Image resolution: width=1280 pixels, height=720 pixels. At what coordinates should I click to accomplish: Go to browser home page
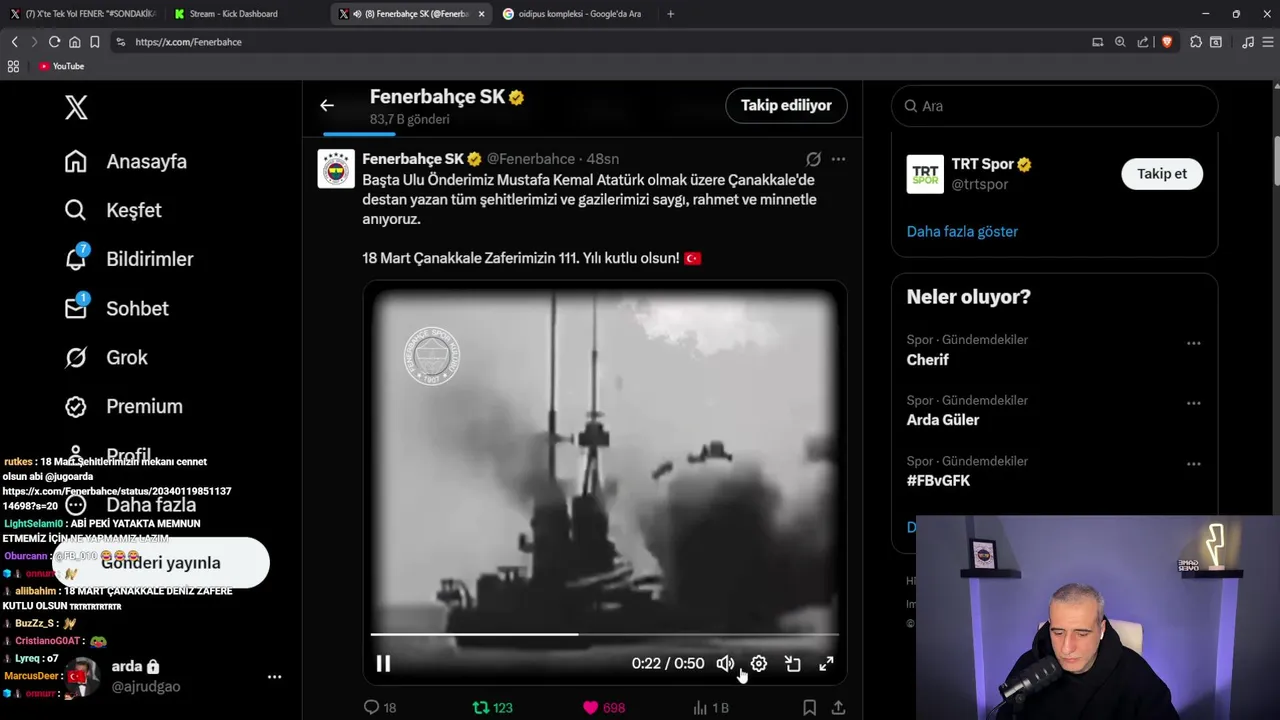(x=74, y=42)
